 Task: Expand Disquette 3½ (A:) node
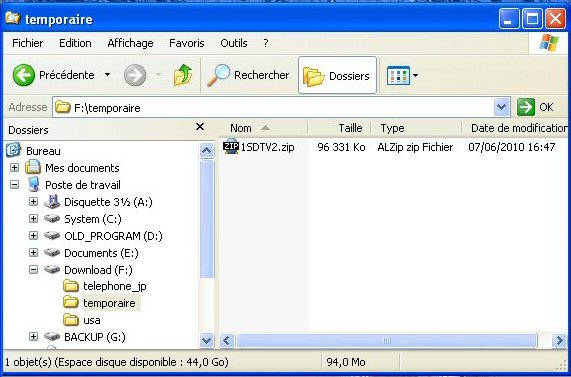point(33,201)
